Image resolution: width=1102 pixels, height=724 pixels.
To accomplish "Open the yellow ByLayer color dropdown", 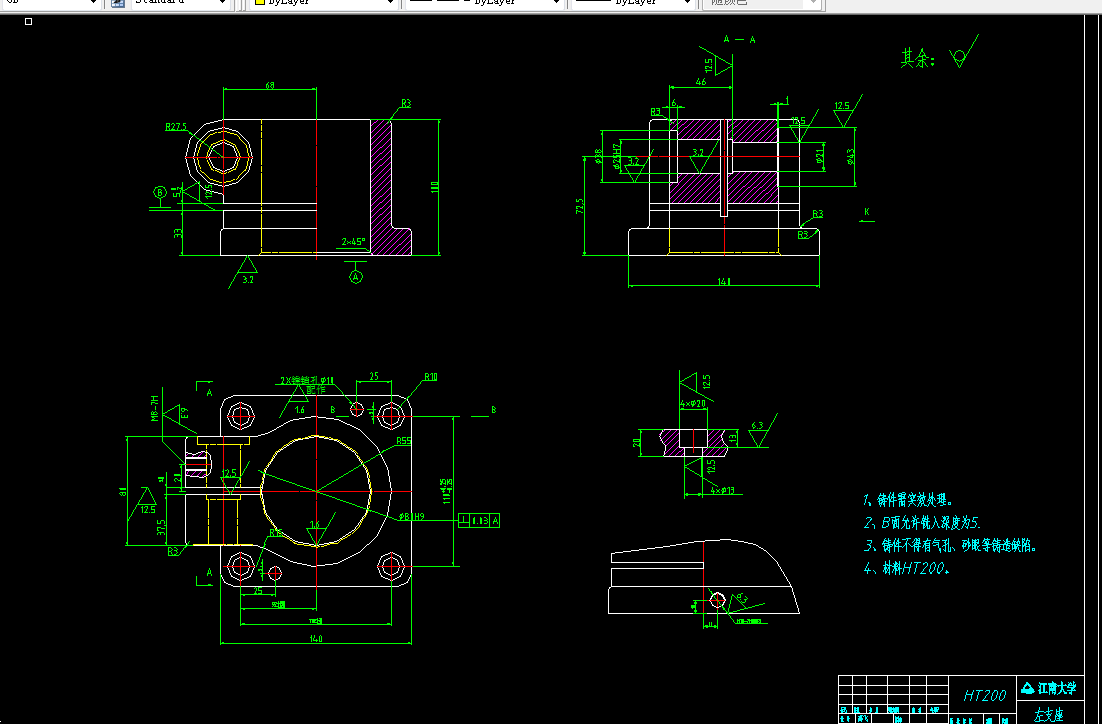I will [325, 3].
